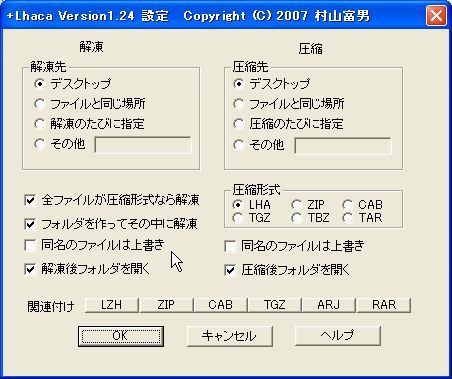The width and height of the screenshot is (452, 379).
Task: Click the RAR association button
Action: [384, 305]
